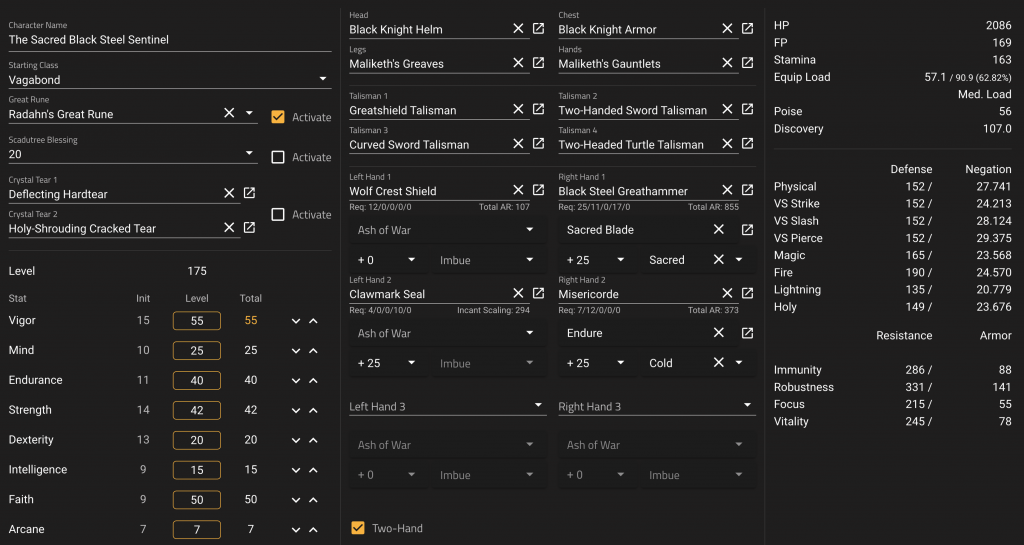Uncheck the Two-Hand checkbox
Screen dimensions: 1024x545
[x=358, y=528]
